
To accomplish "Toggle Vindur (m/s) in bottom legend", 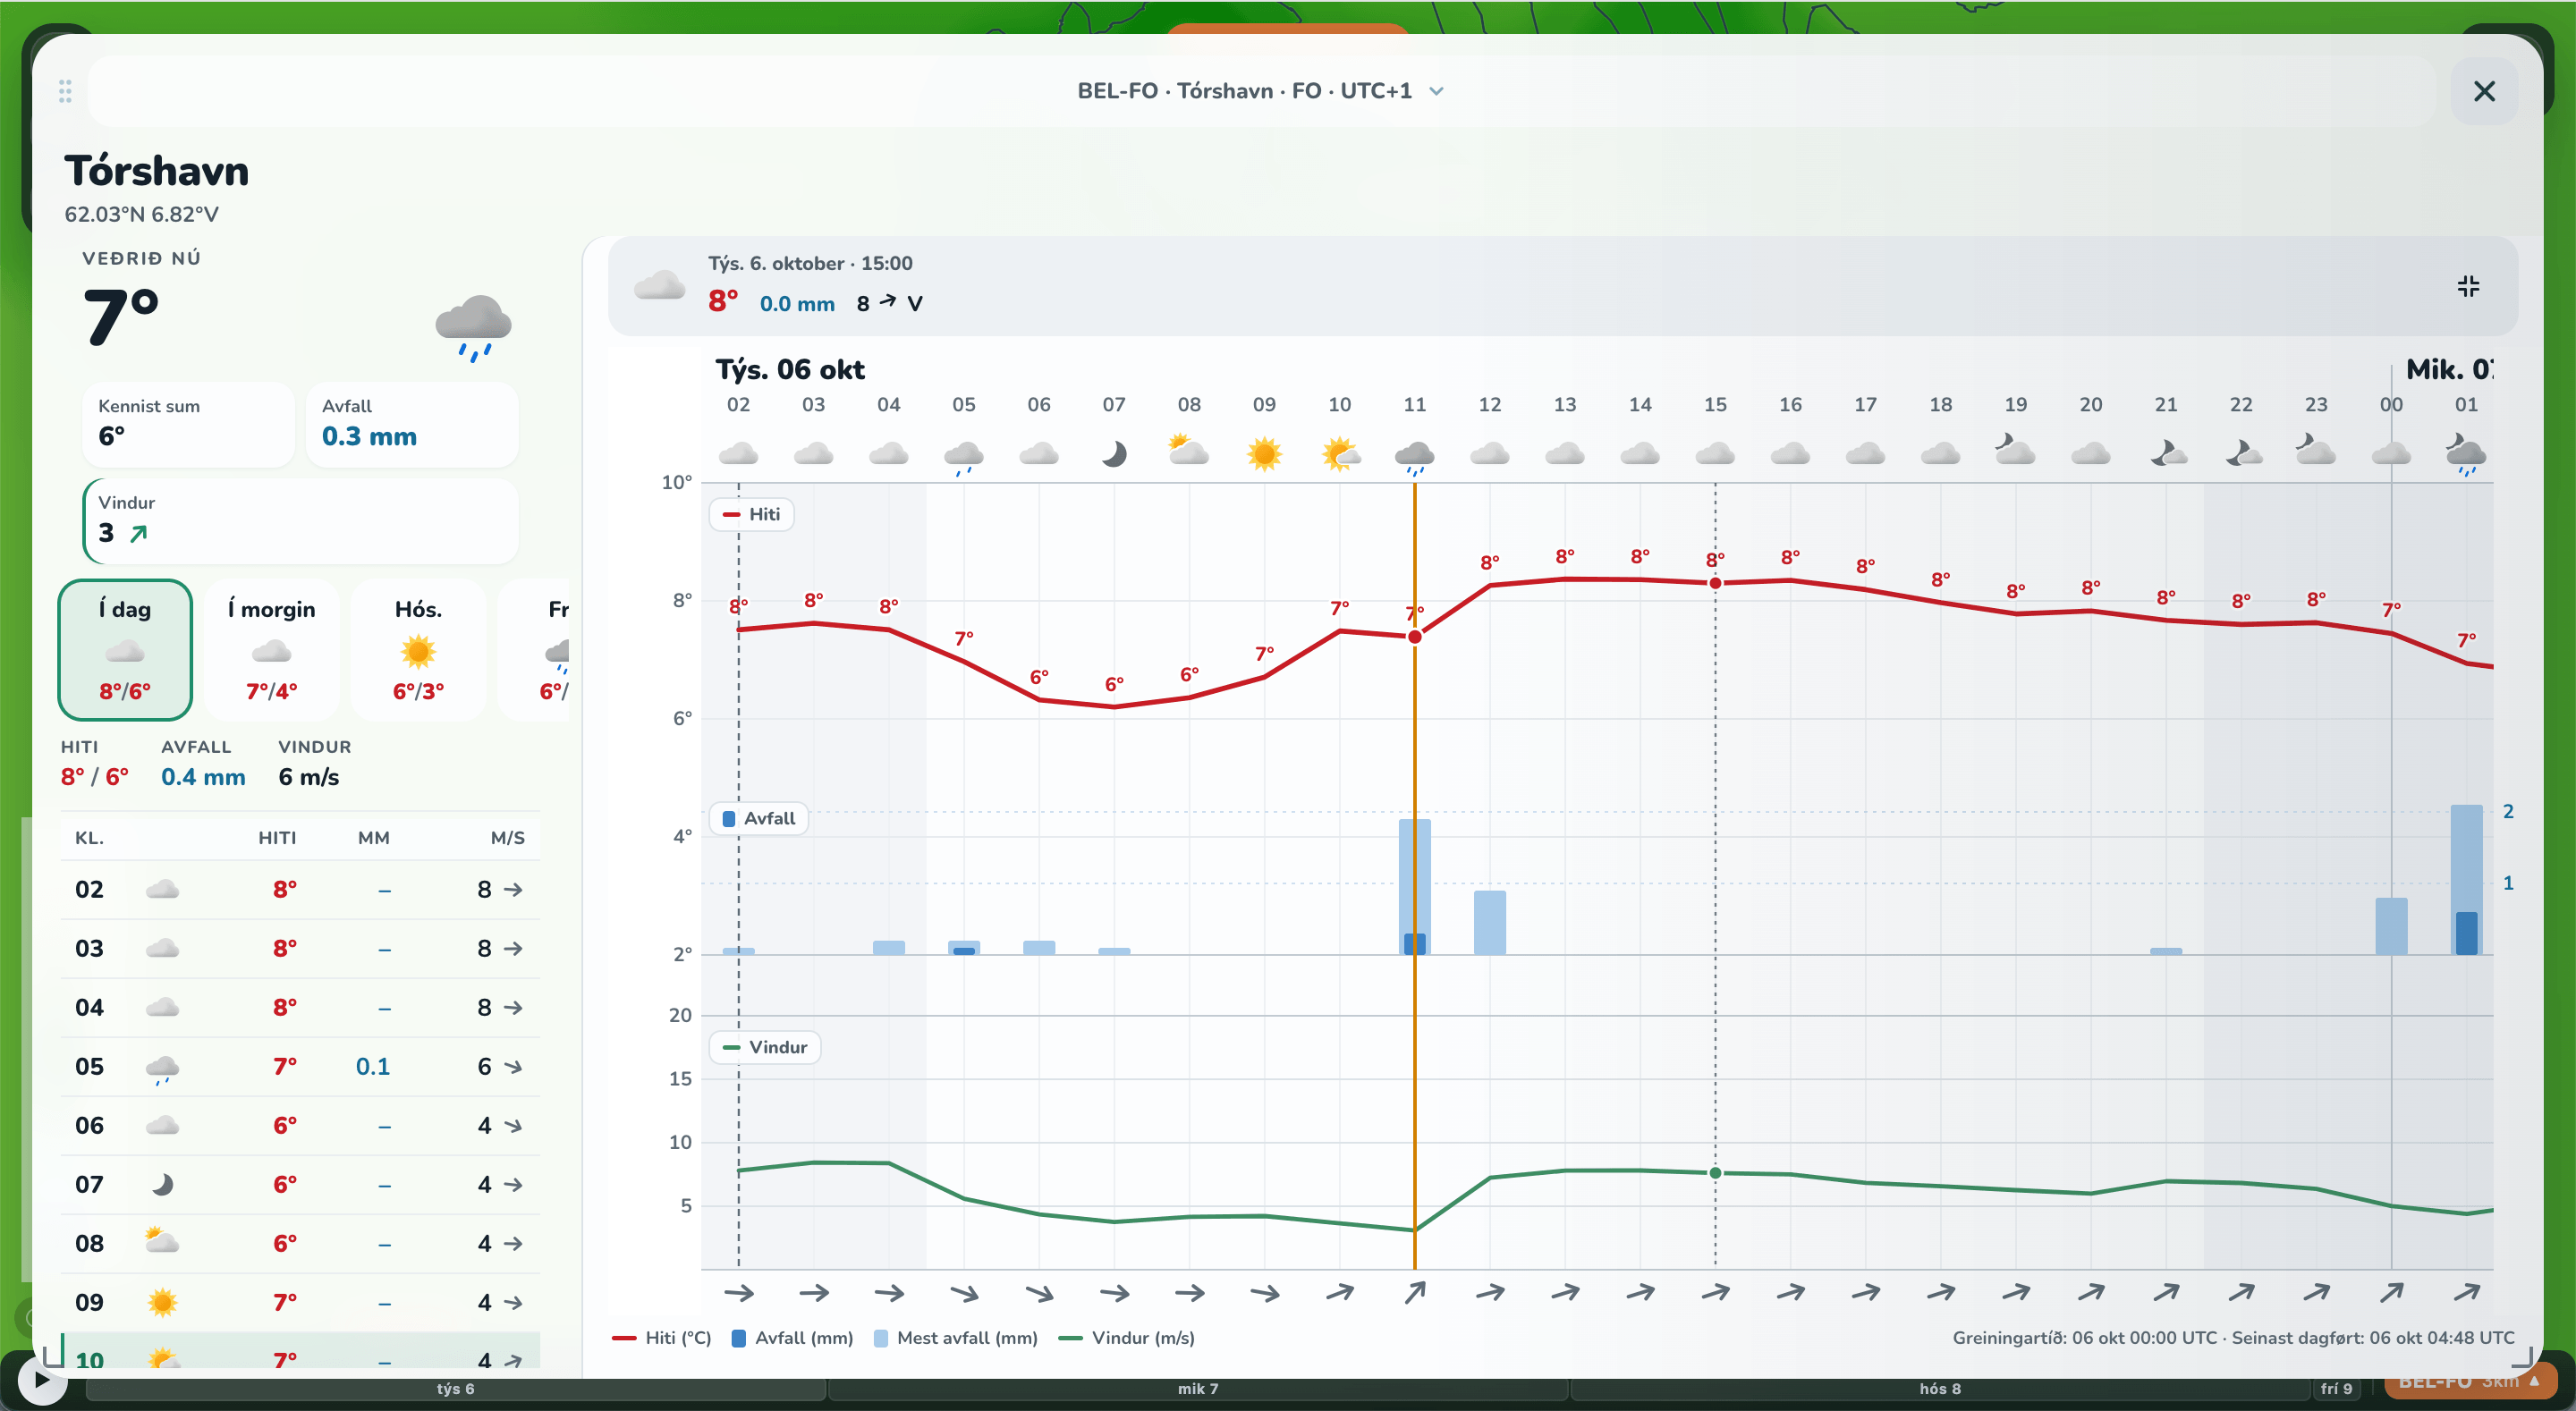I will click(x=1126, y=1338).
